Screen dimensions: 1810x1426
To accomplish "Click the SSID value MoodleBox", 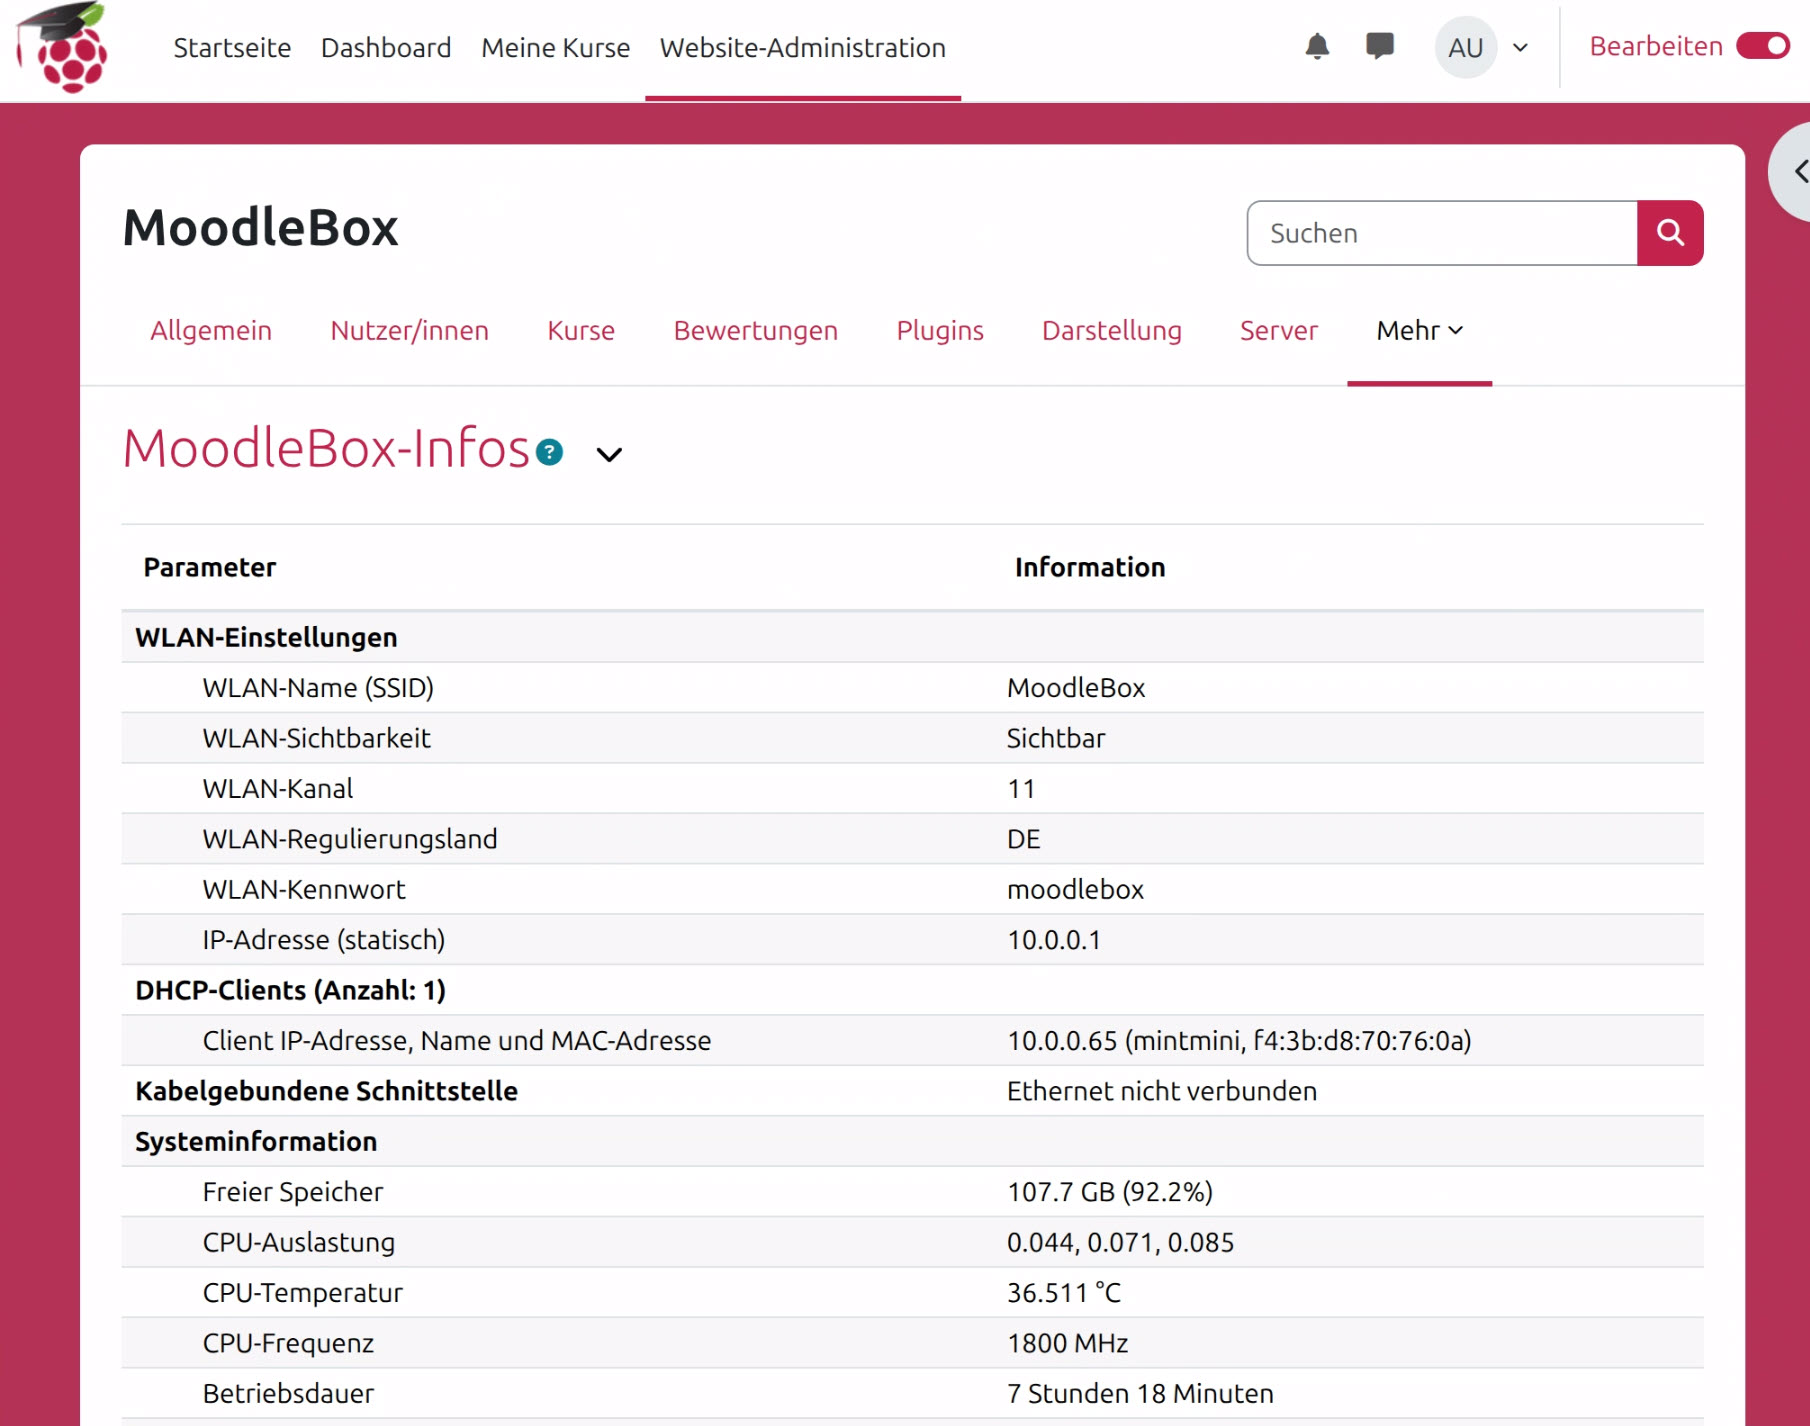I will point(1076,688).
